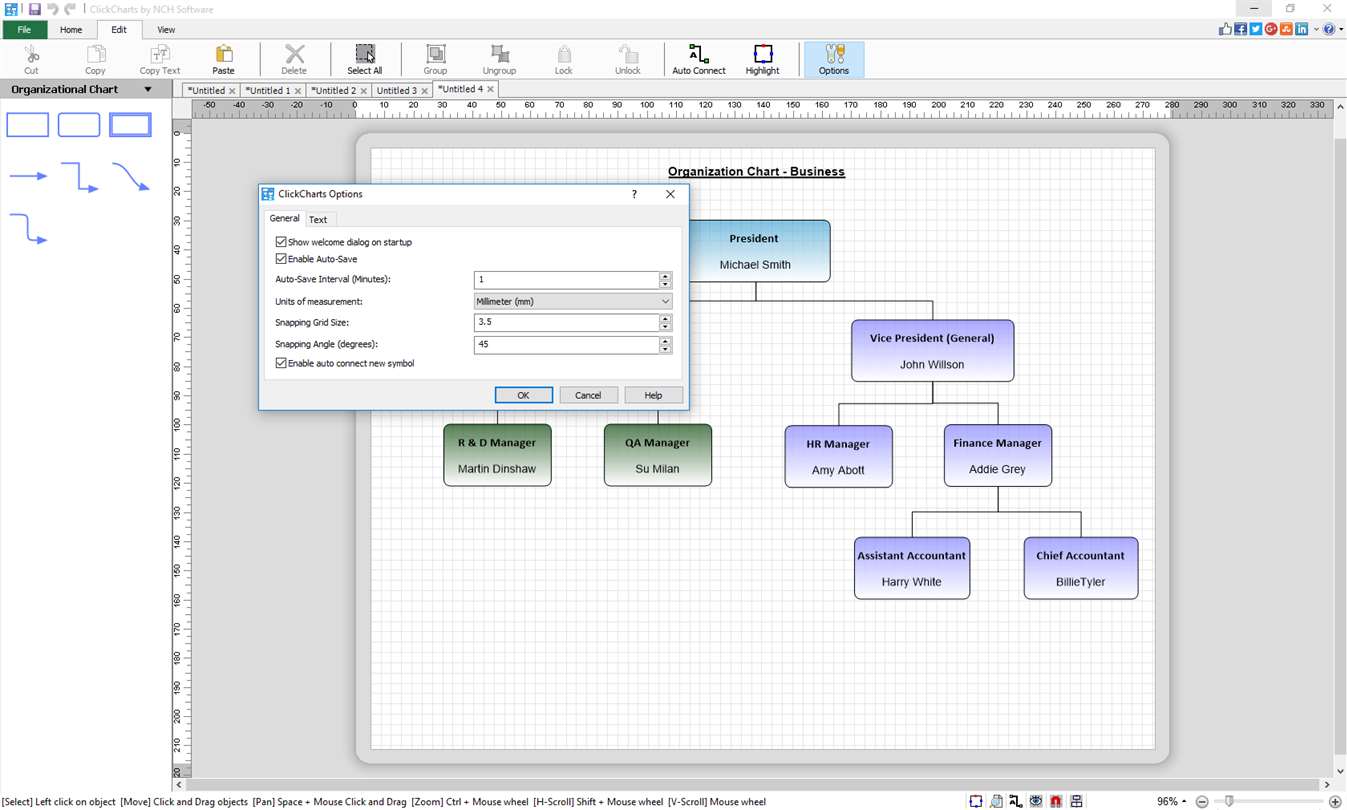Click the Delete X icon in ribbon
This screenshot has height=810, width=1347.
click(x=294, y=54)
